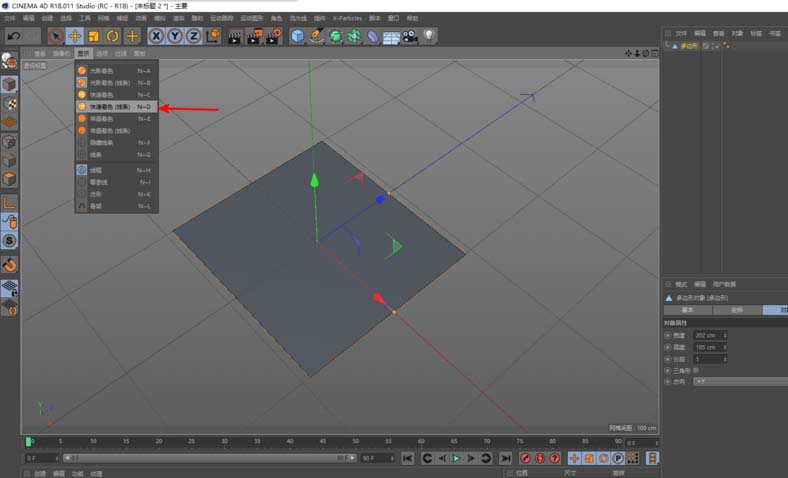Click the 宽度 width value stepper arrows

coord(724,335)
